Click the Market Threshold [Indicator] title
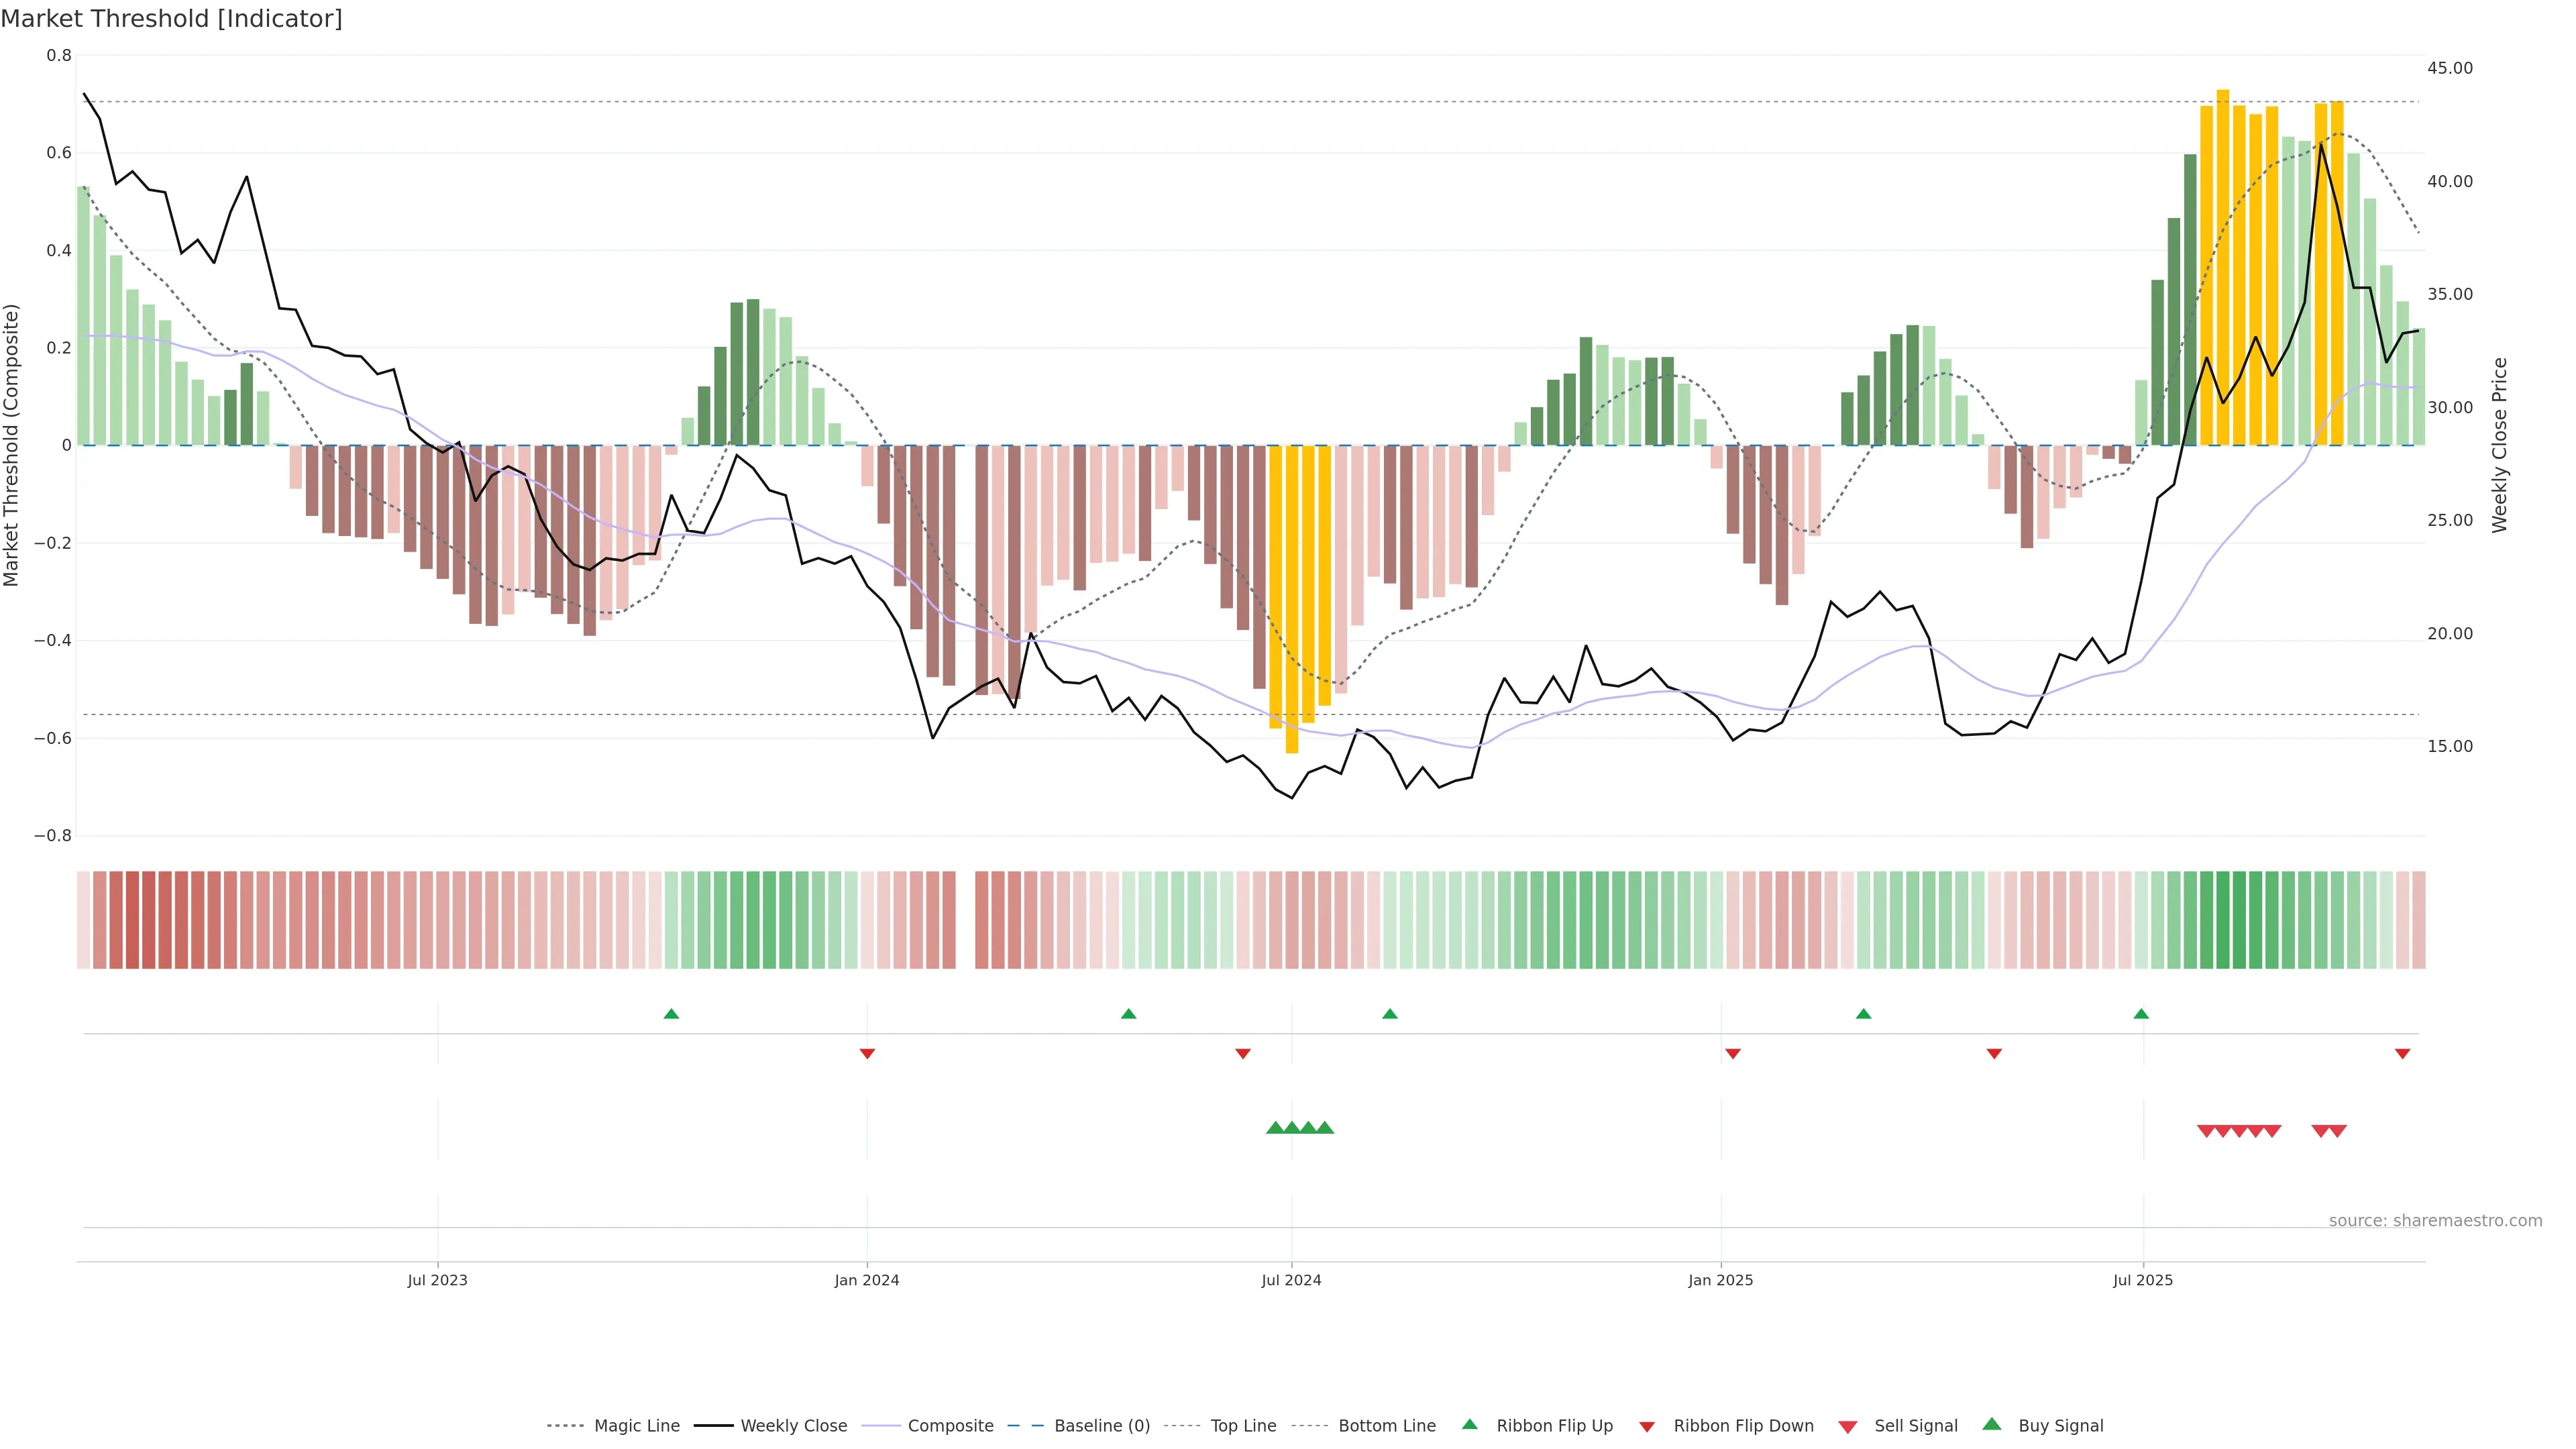Screen dimensions: 2576x1449 pos(171,19)
